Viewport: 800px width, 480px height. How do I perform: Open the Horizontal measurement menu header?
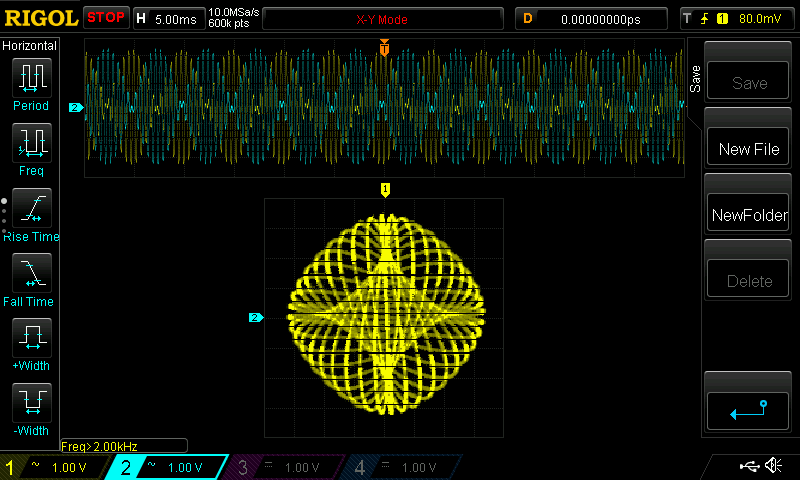click(x=30, y=45)
